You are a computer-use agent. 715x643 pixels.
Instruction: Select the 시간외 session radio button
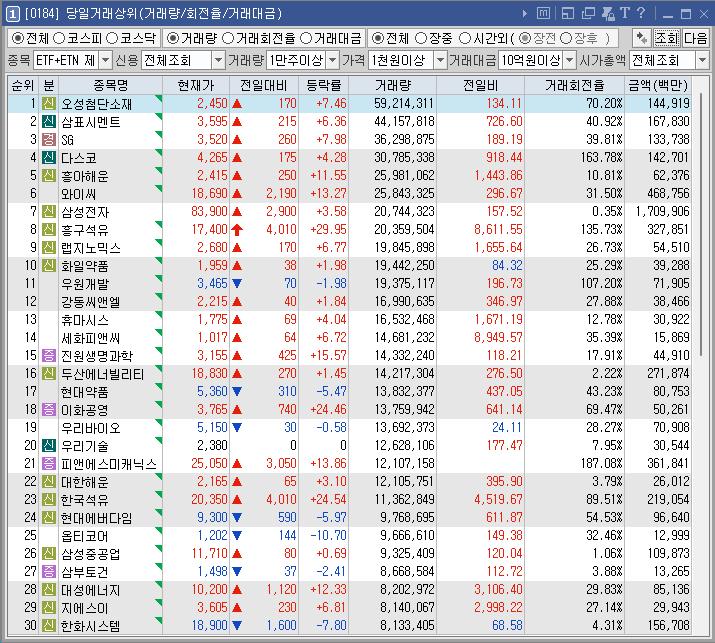tap(465, 38)
